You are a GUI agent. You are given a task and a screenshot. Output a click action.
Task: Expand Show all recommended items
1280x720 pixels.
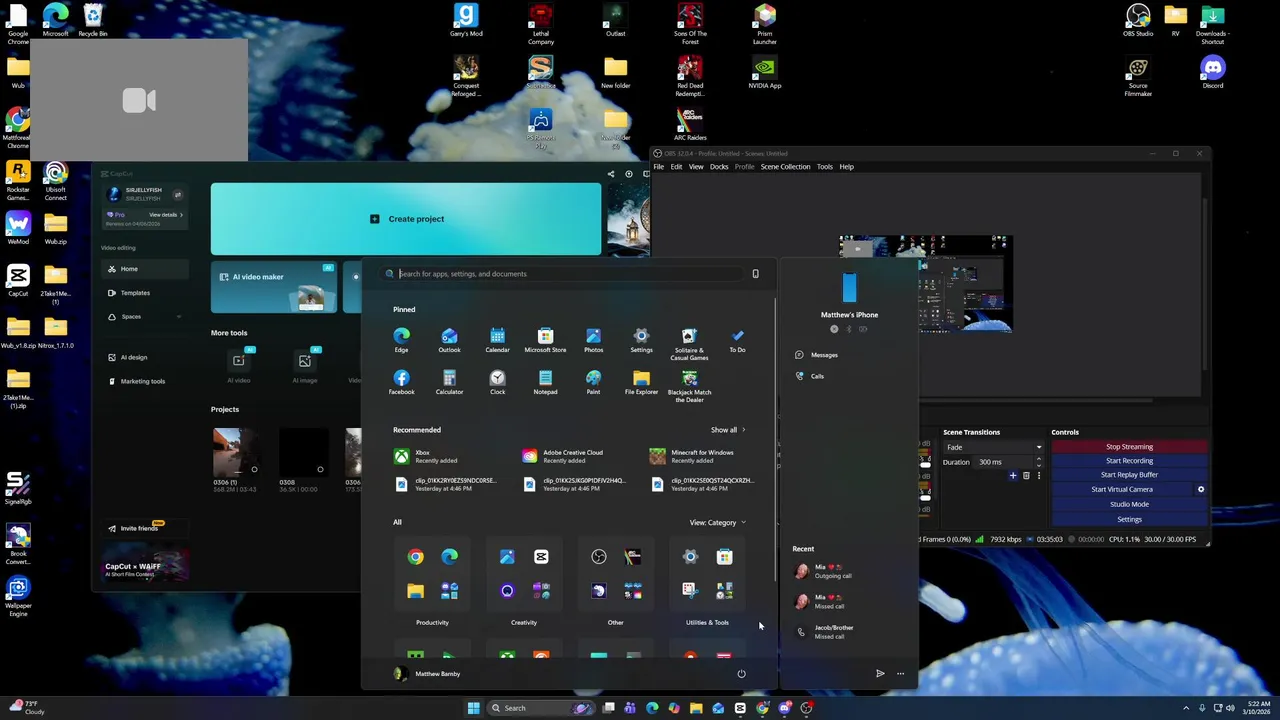point(728,430)
